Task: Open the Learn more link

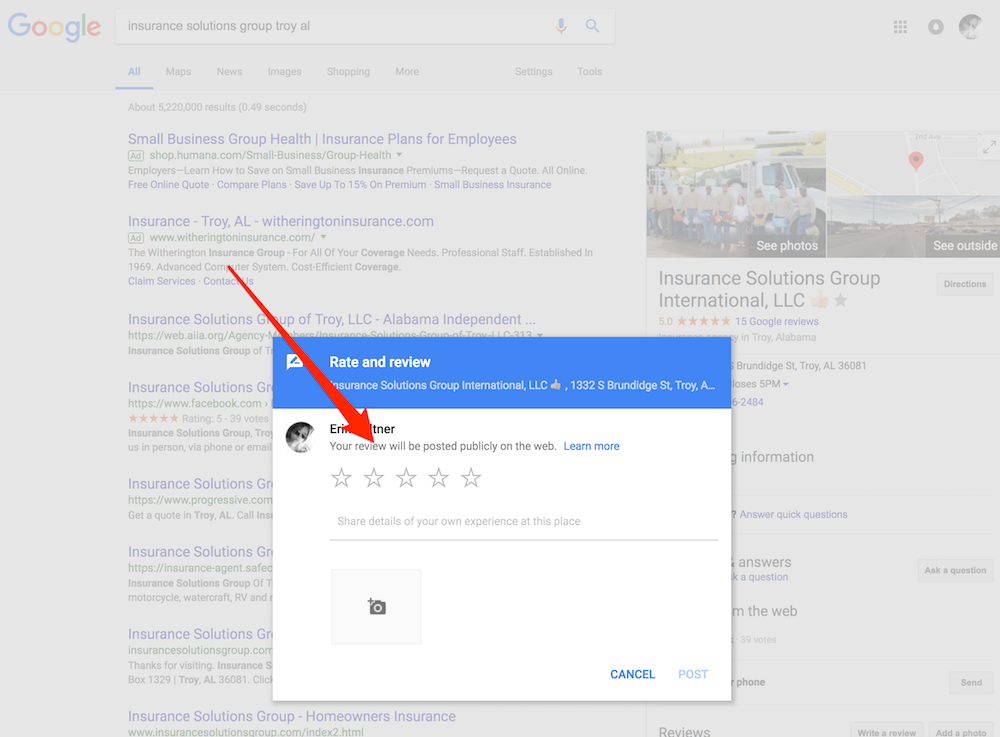Action: coord(591,446)
